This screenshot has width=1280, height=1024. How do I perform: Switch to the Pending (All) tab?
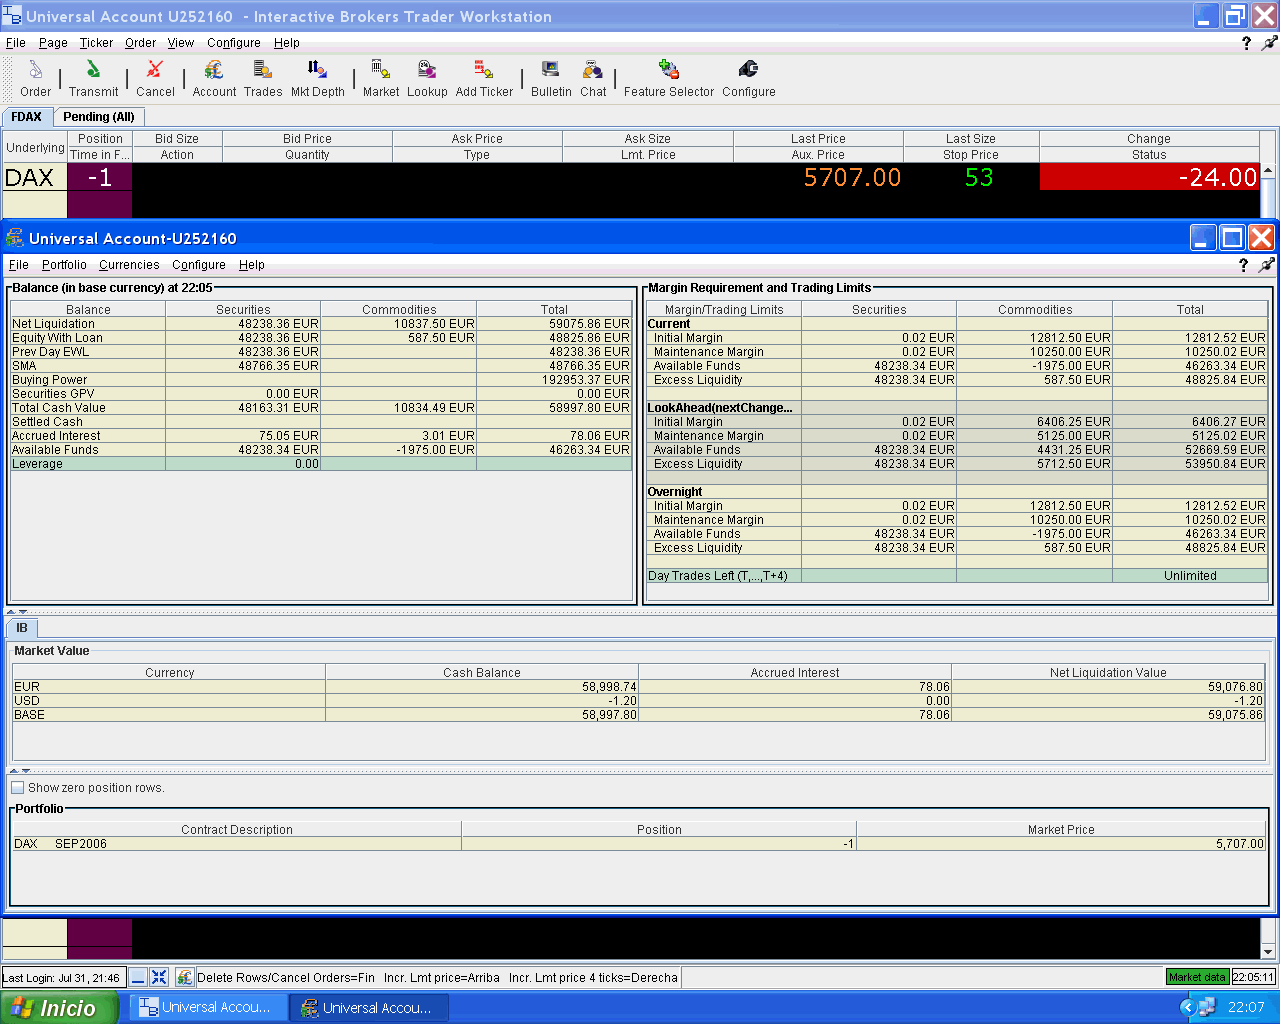[x=98, y=117]
